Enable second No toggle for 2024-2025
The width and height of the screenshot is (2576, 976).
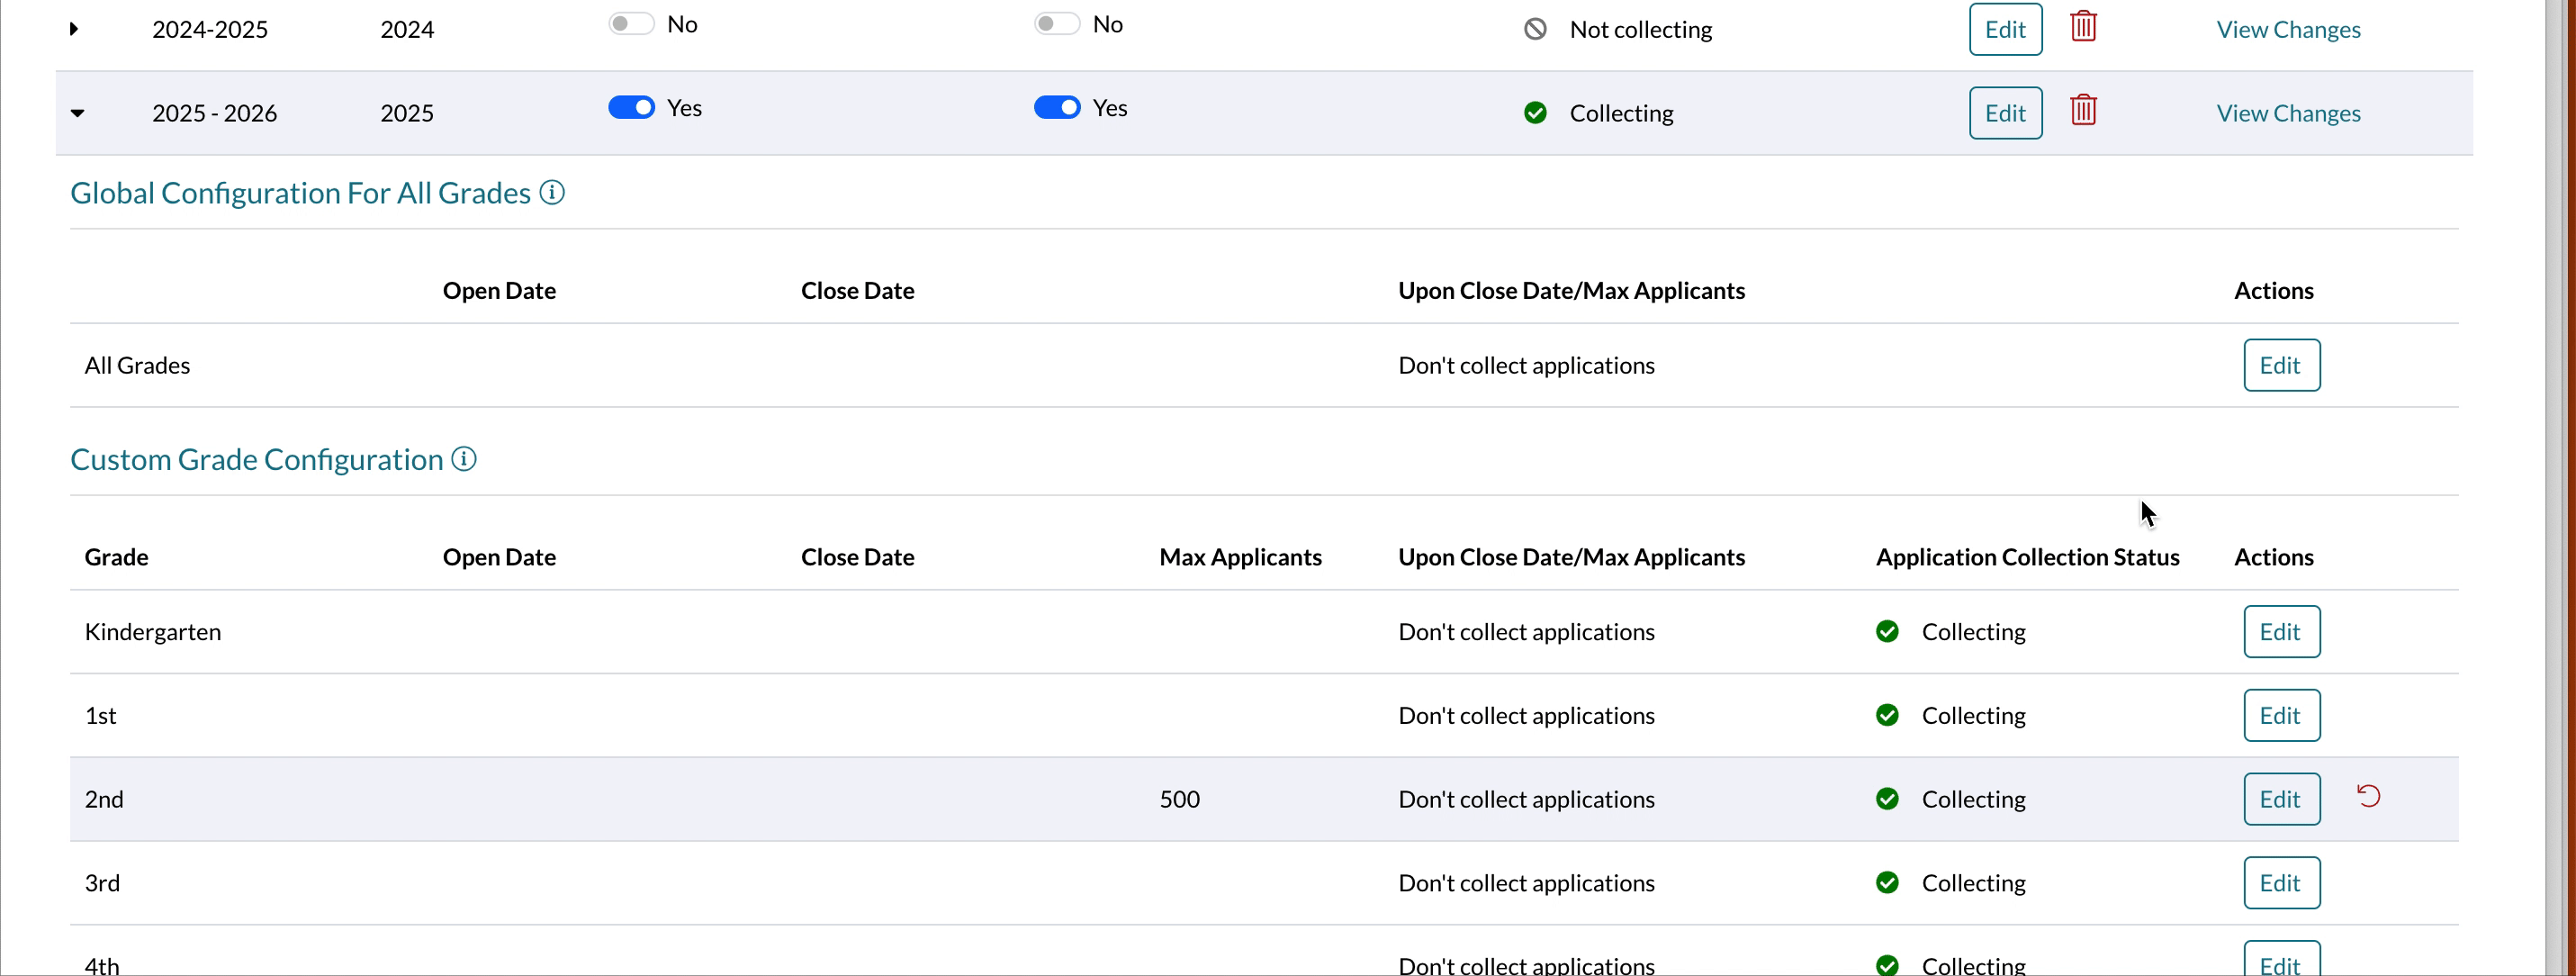click(1056, 24)
